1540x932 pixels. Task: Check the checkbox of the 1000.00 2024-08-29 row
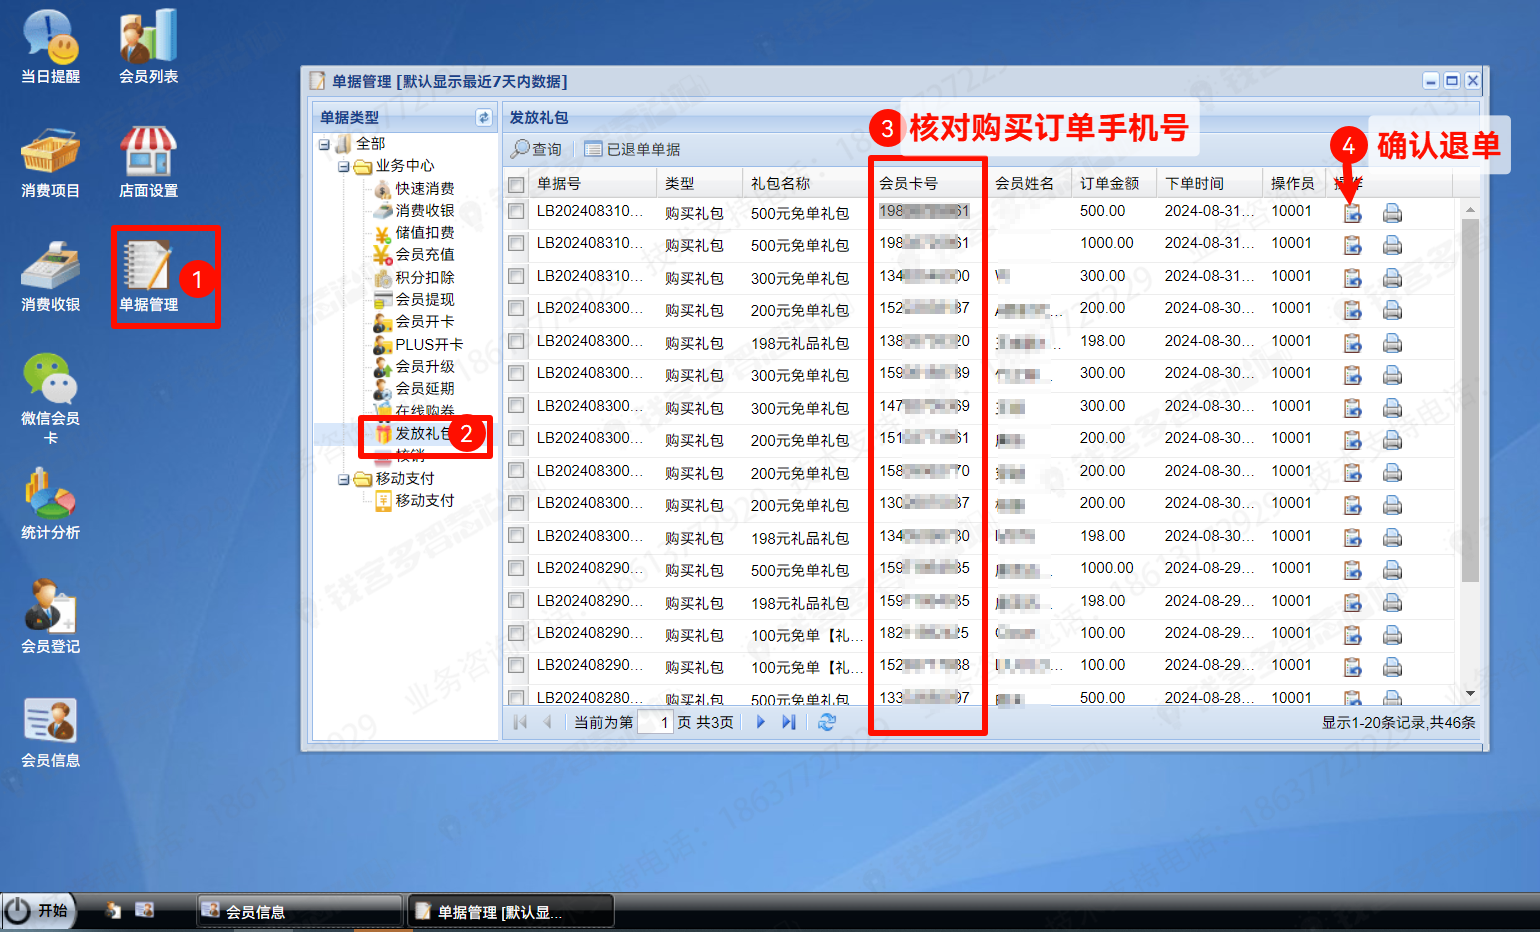tap(516, 568)
